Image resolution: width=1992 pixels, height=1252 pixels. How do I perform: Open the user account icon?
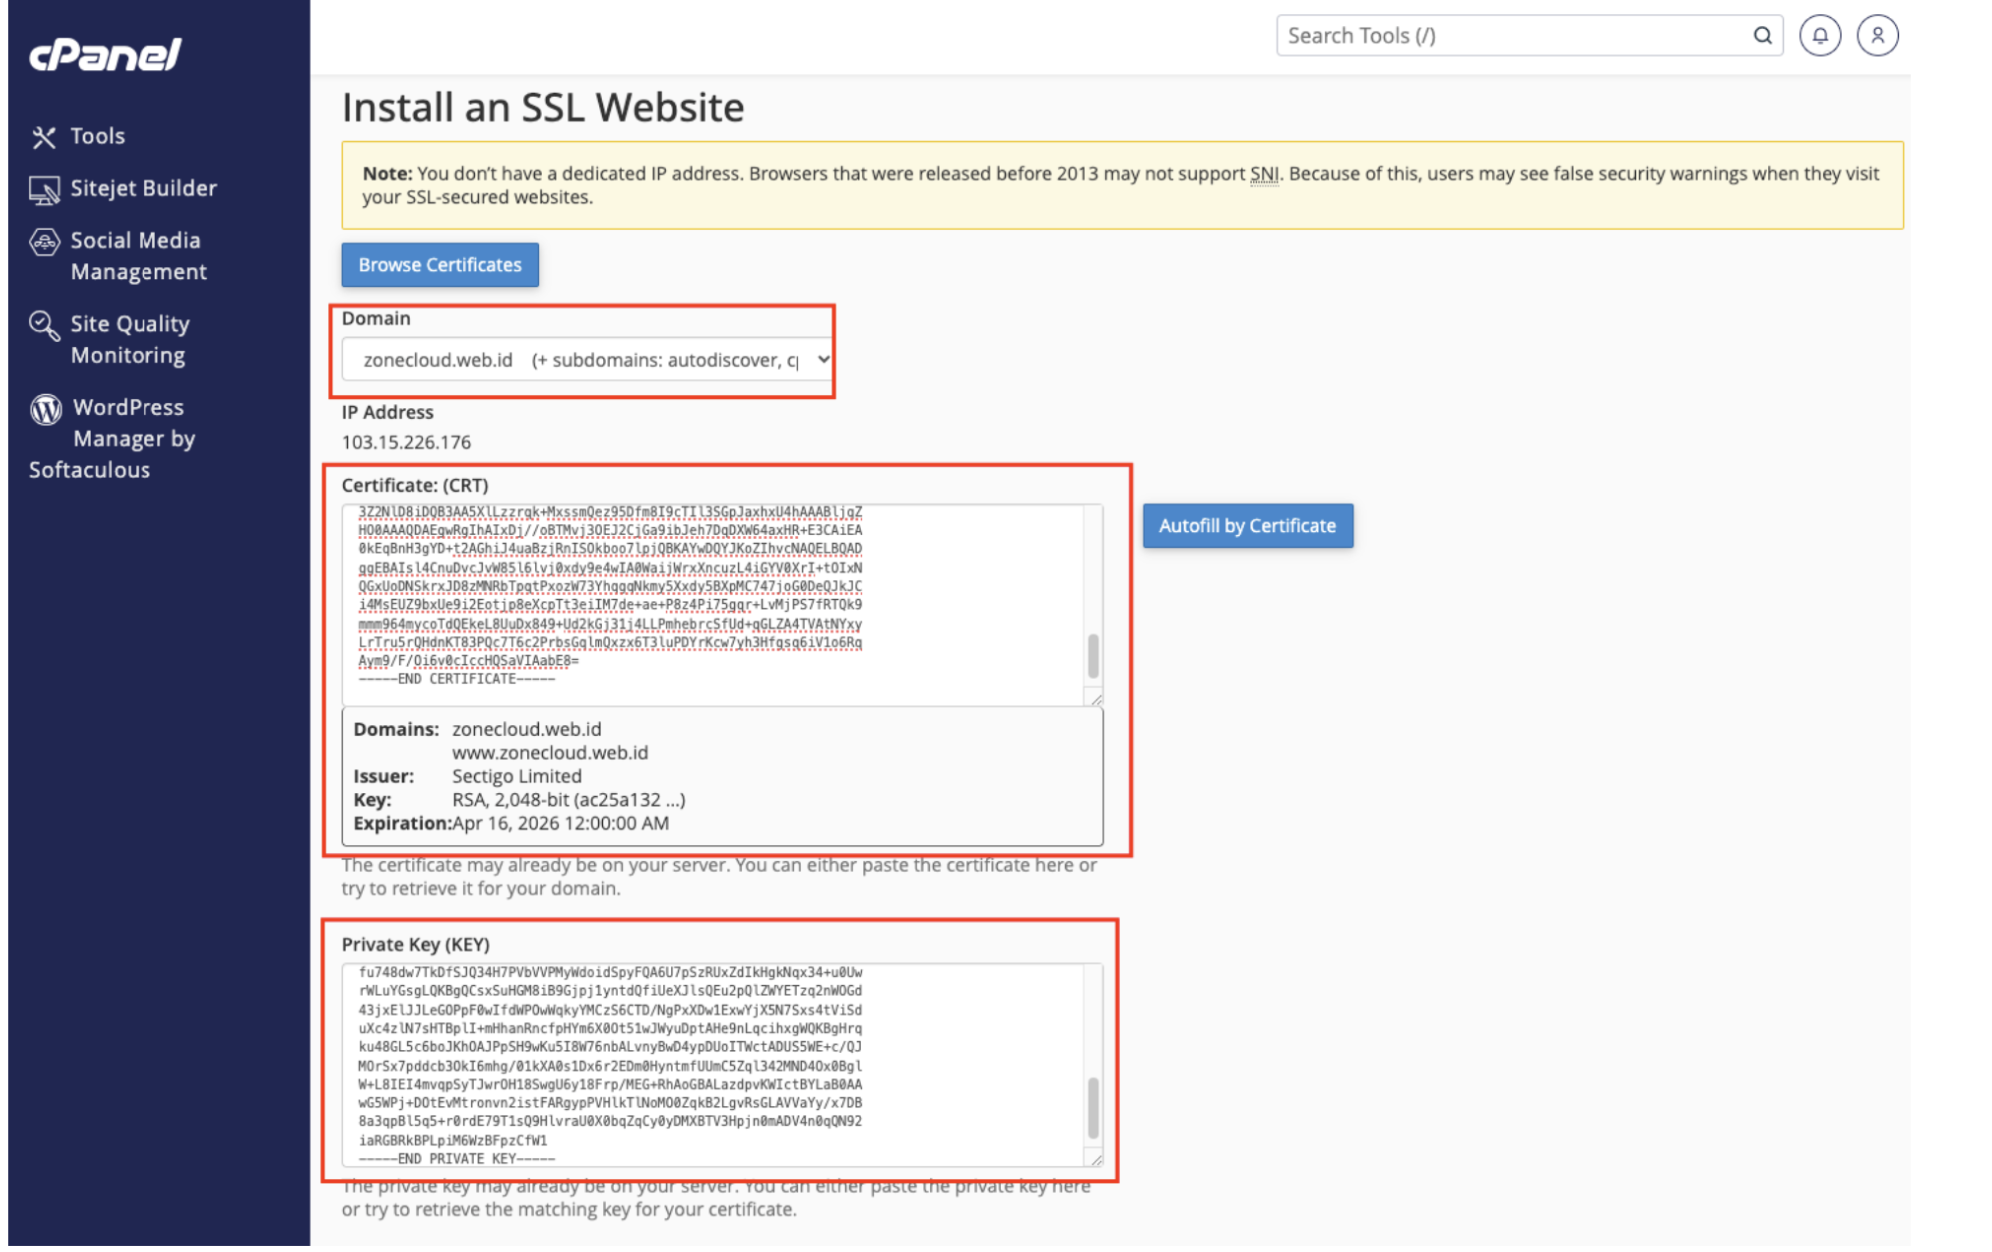[x=1877, y=36]
